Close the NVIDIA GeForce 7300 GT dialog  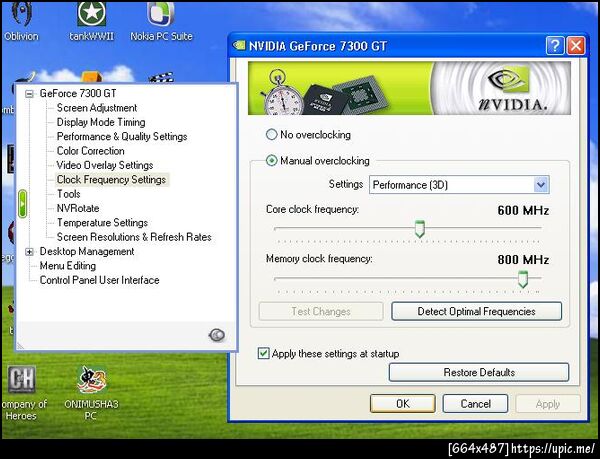576,46
